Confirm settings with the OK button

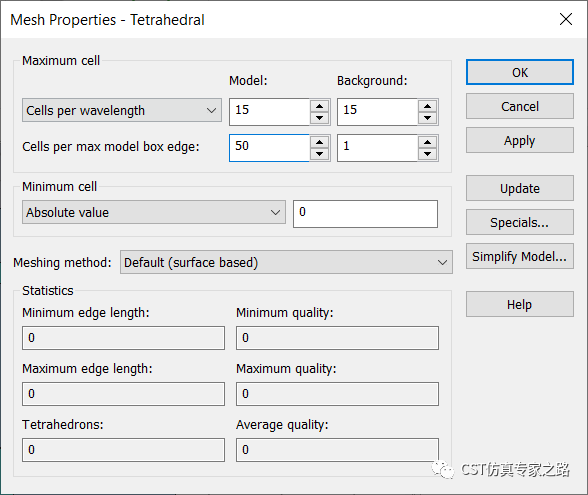[x=520, y=72]
